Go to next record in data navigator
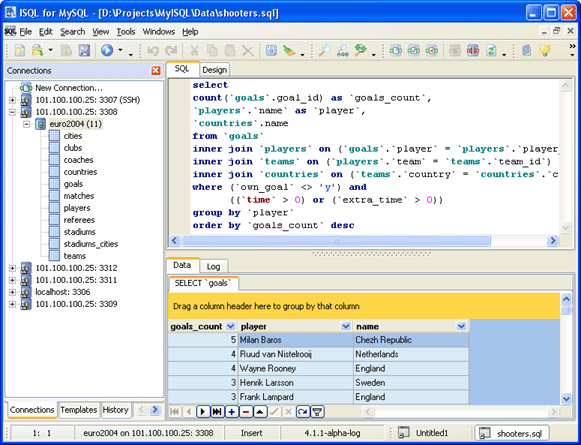The height and width of the screenshot is (445, 581). tap(203, 412)
